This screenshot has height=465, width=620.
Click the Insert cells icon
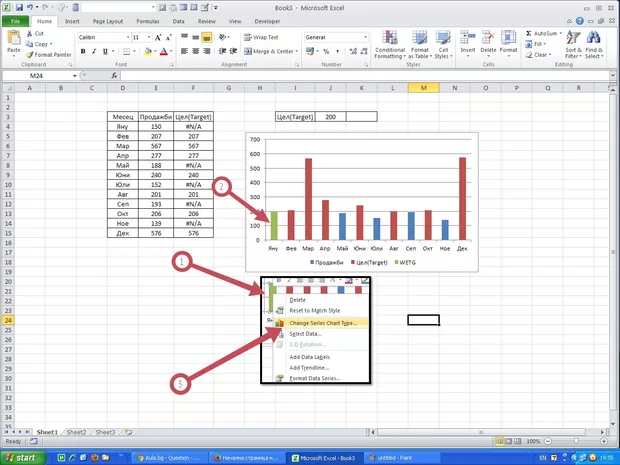(468, 38)
